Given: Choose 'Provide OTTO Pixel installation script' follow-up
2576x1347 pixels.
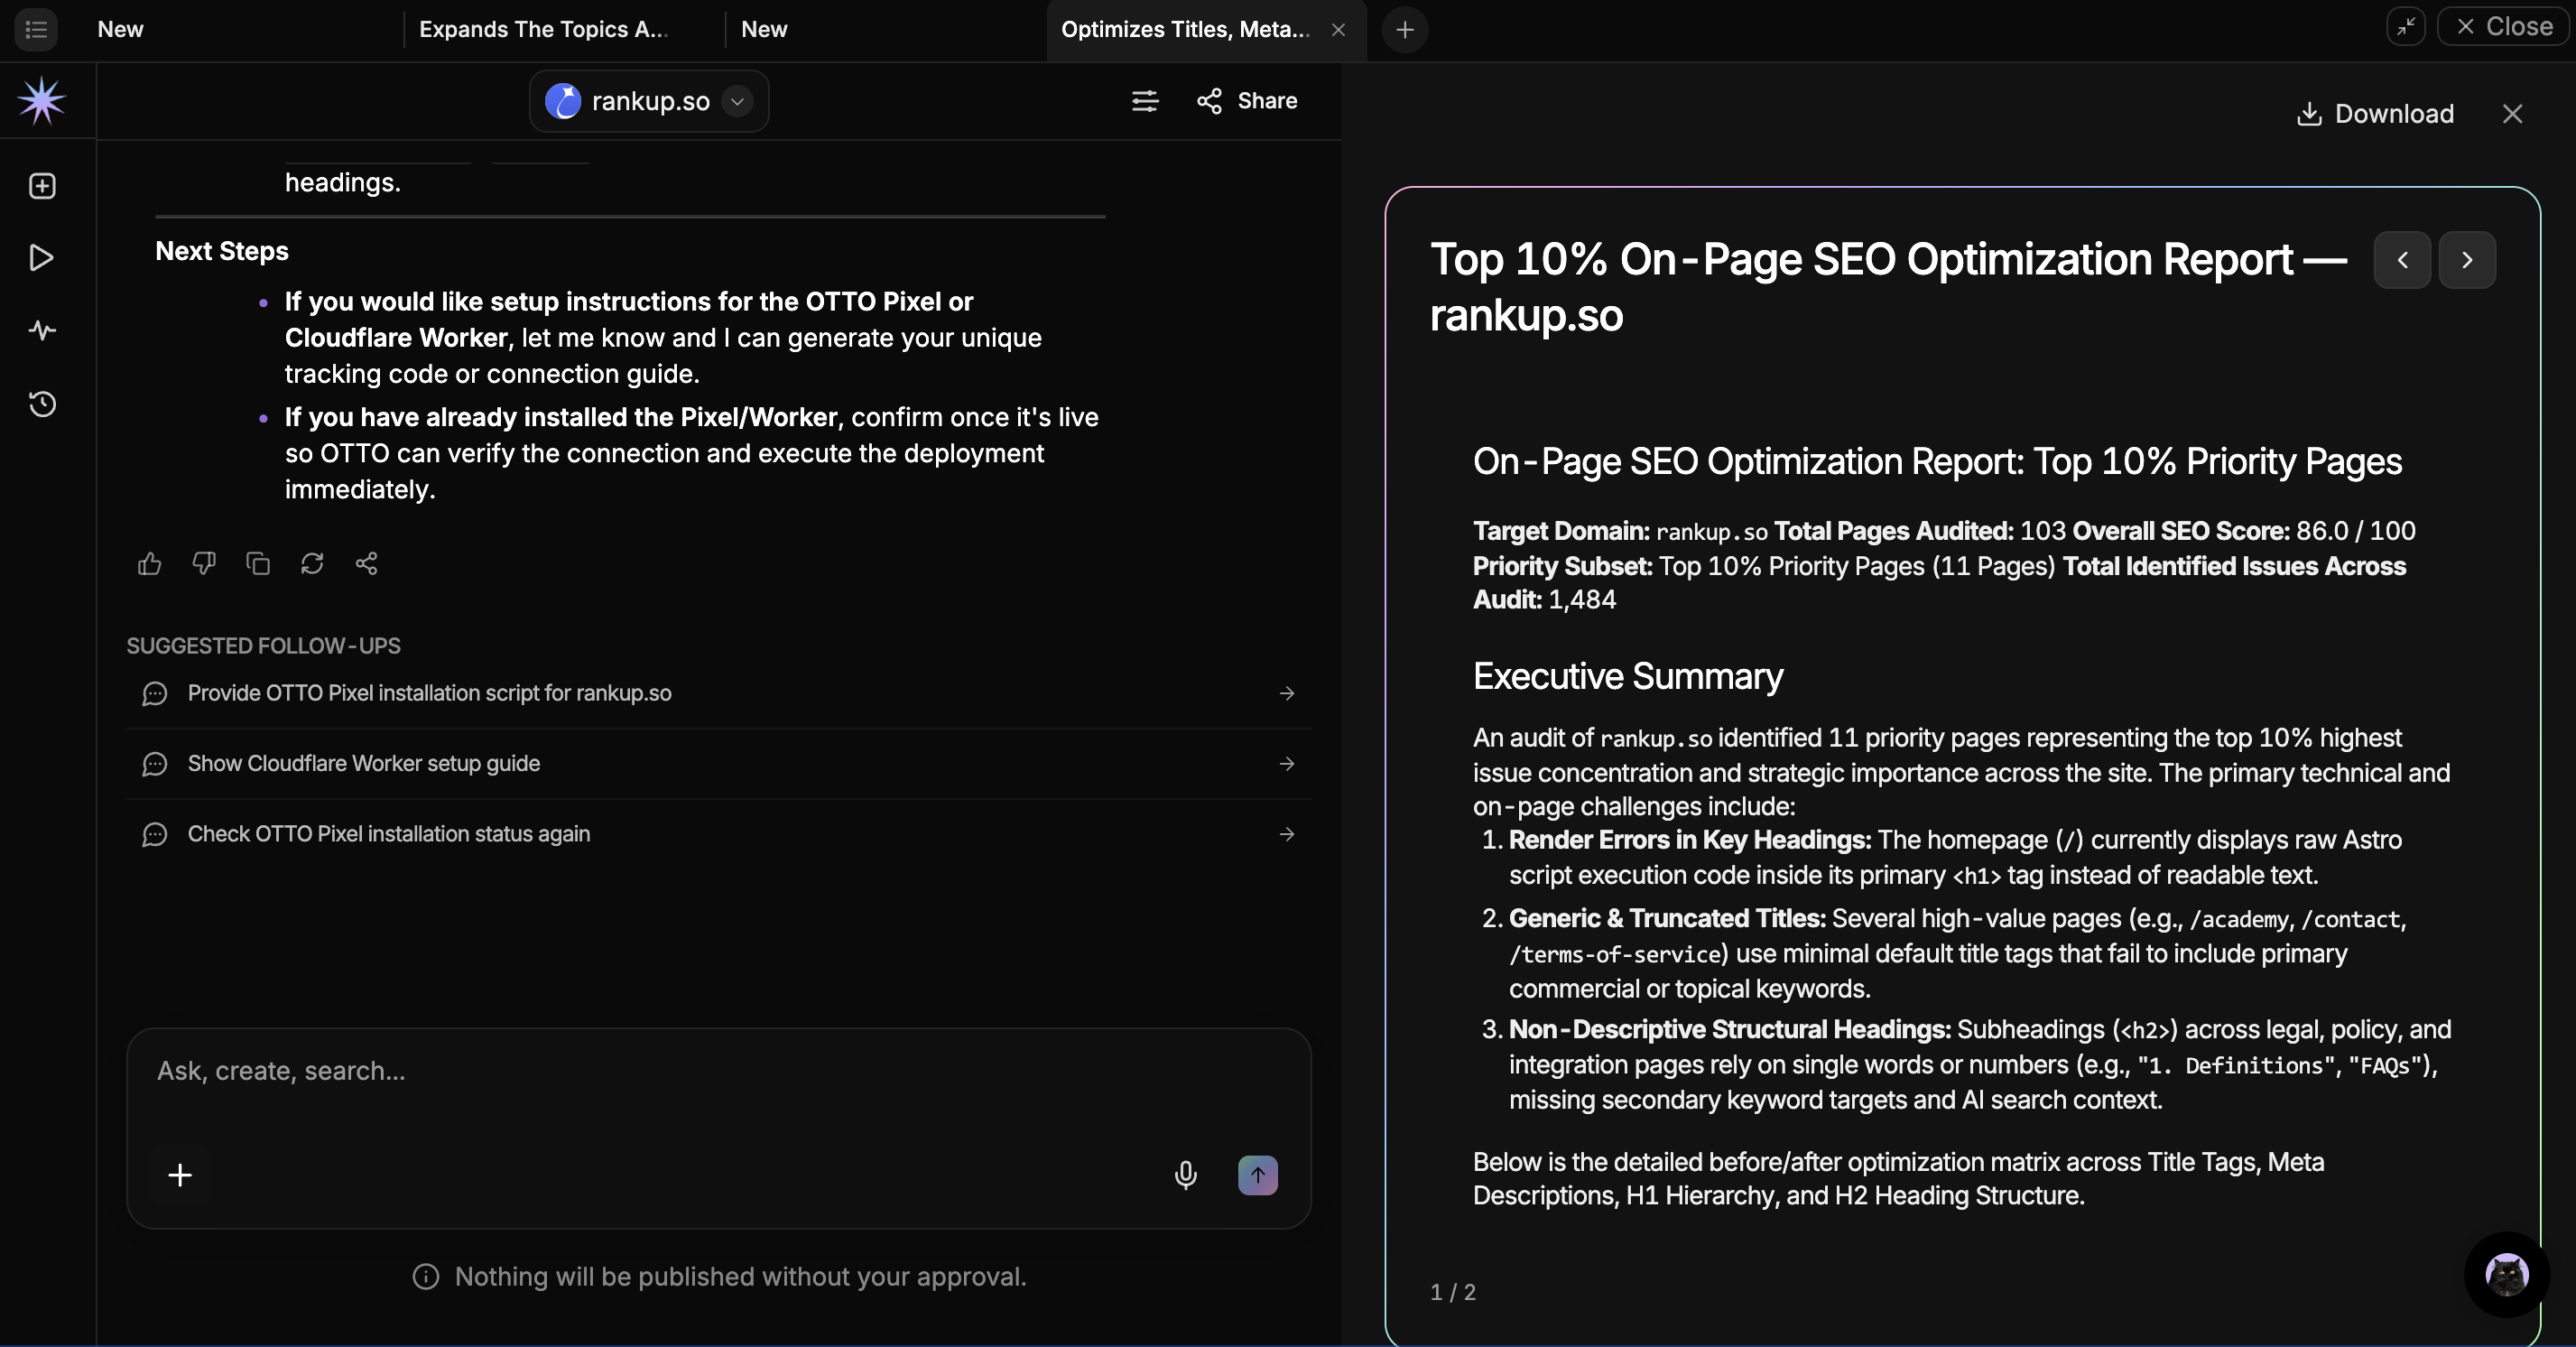Looking at the screenshot, I should (x=719, y=693).
